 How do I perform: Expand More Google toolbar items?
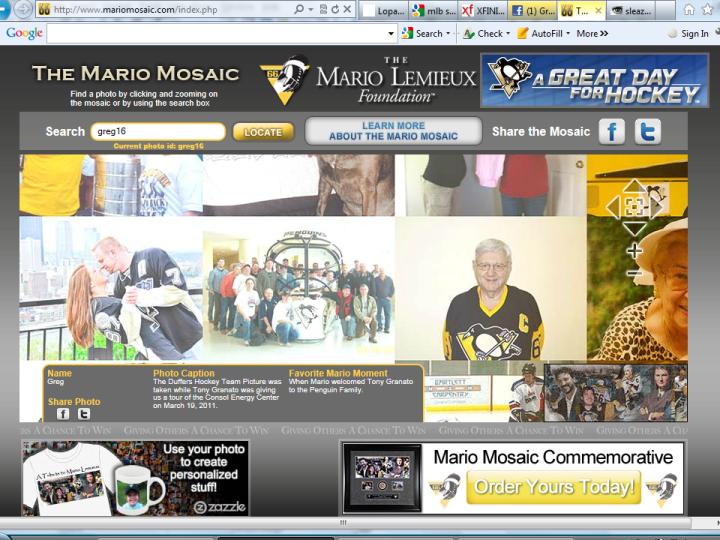pos(592,34)
